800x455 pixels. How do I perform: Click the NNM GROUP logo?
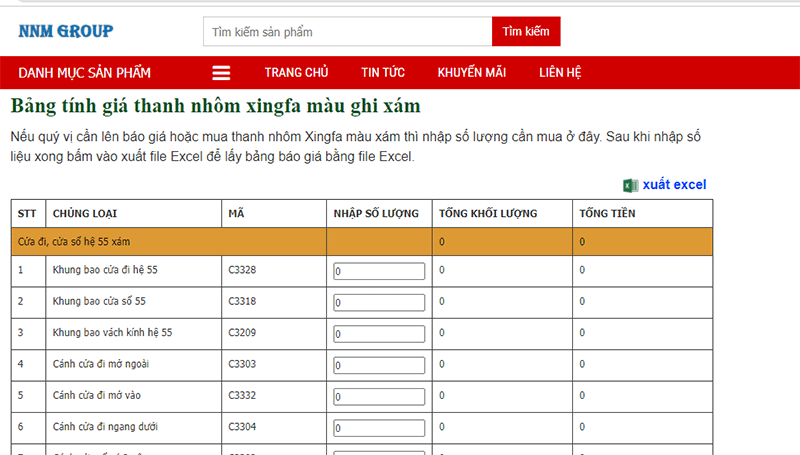(66, 31)
